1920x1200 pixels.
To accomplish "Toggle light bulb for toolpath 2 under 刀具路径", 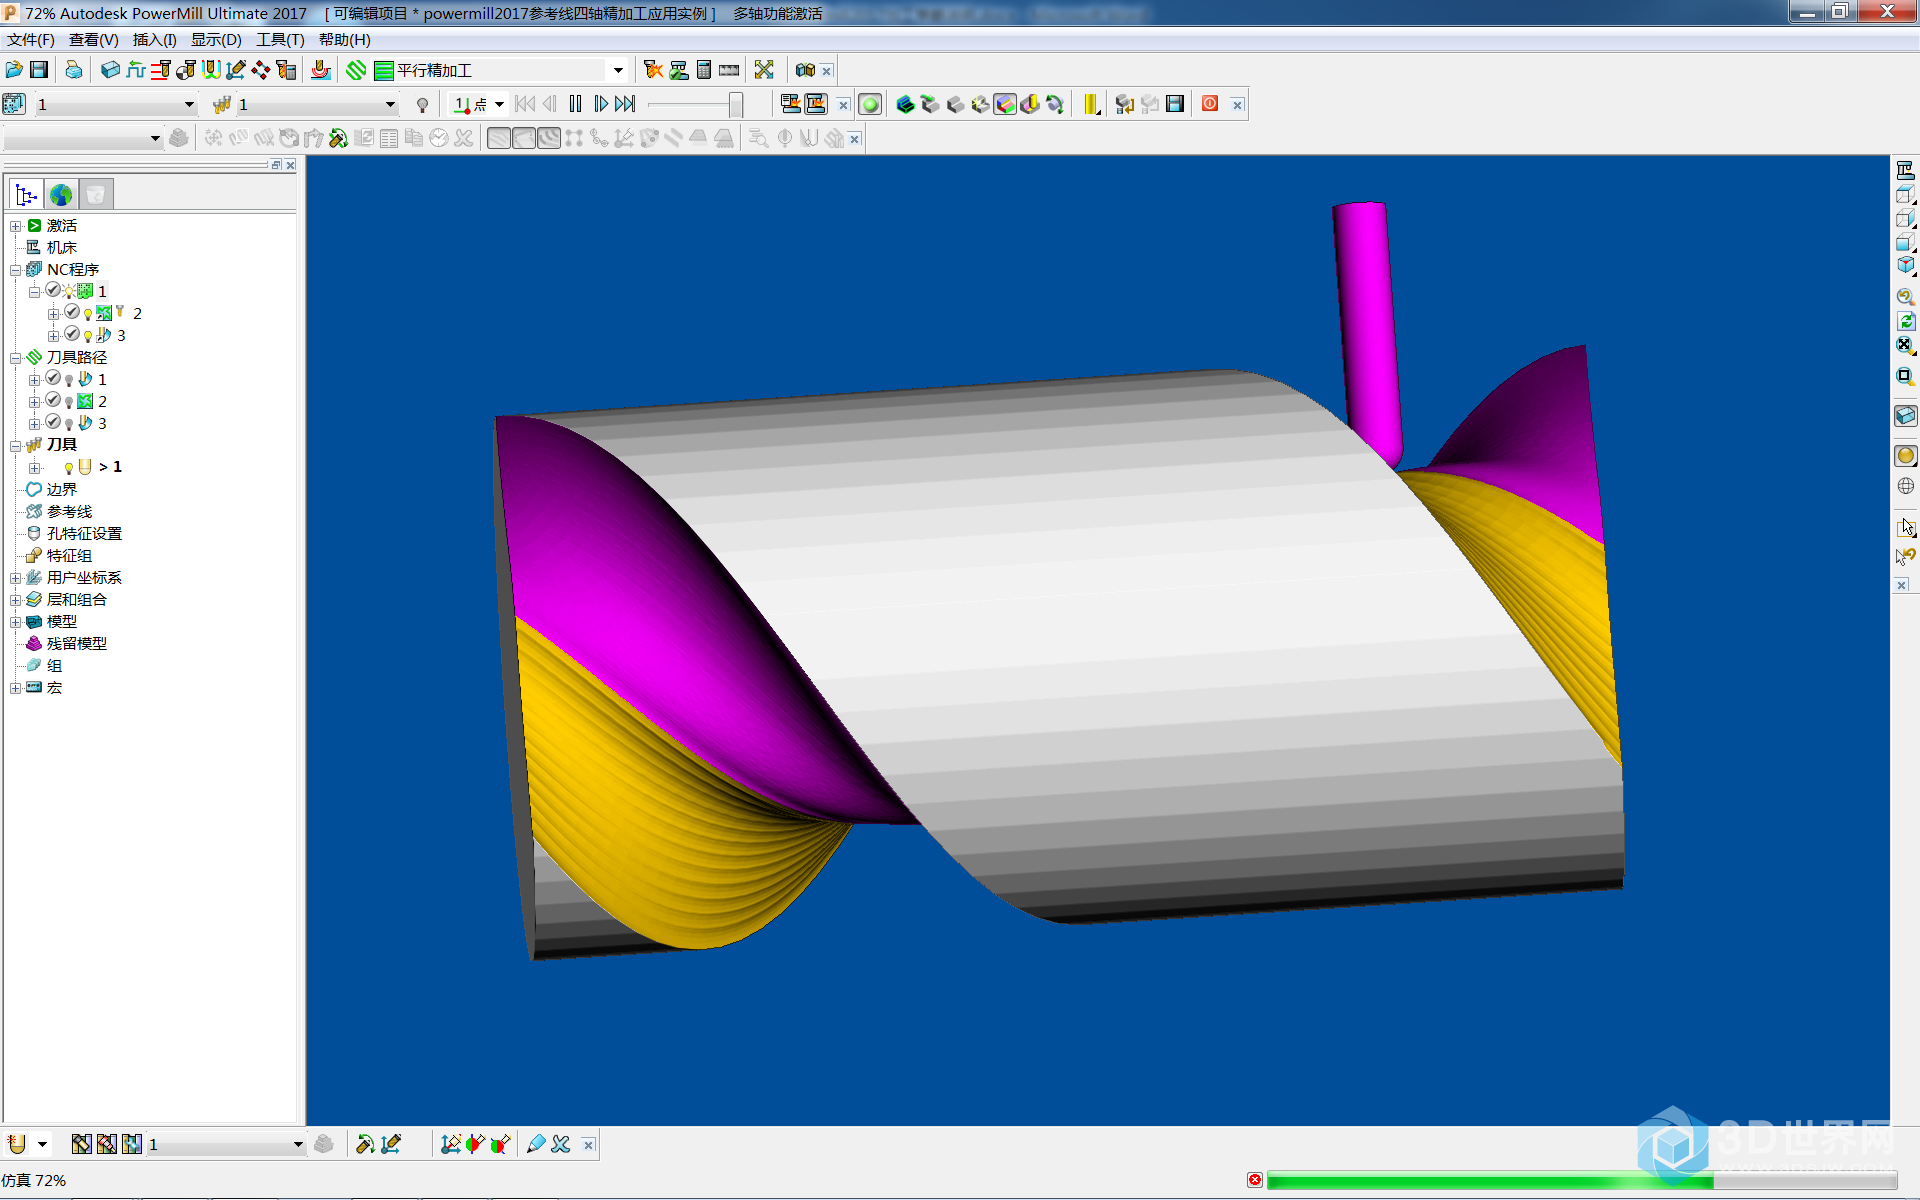I will point(69,402).
